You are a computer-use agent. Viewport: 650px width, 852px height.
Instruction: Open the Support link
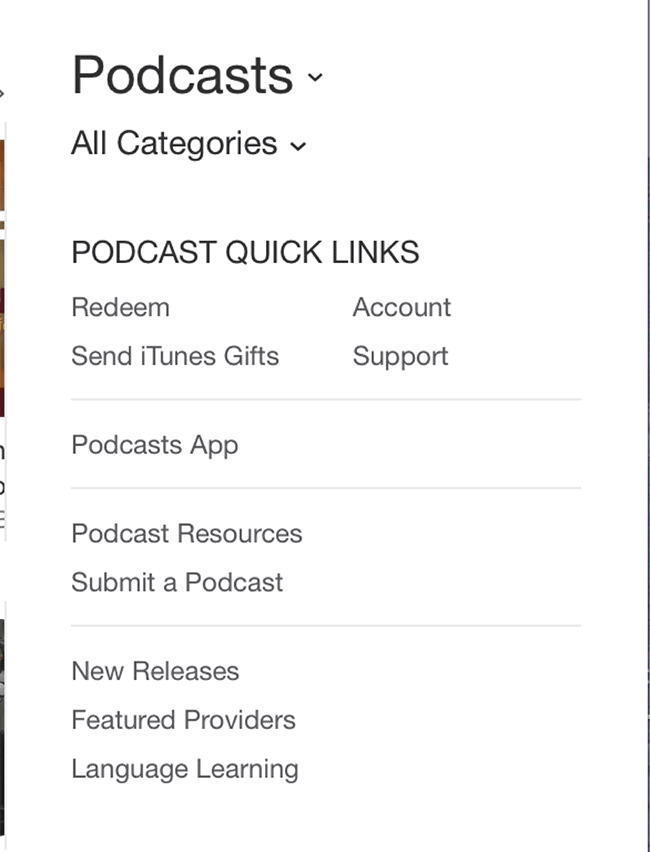(x=401, y=358)
